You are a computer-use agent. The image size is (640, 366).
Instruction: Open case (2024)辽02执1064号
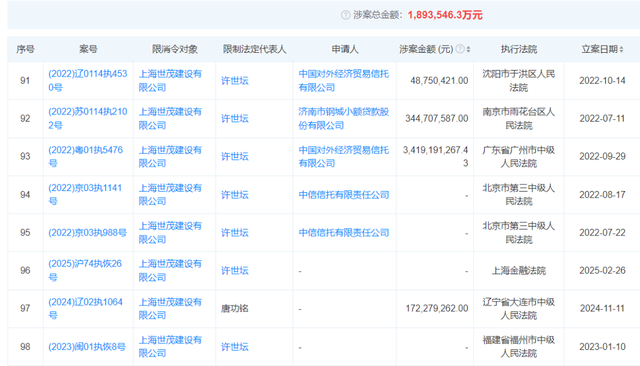(x=85, y=308)
